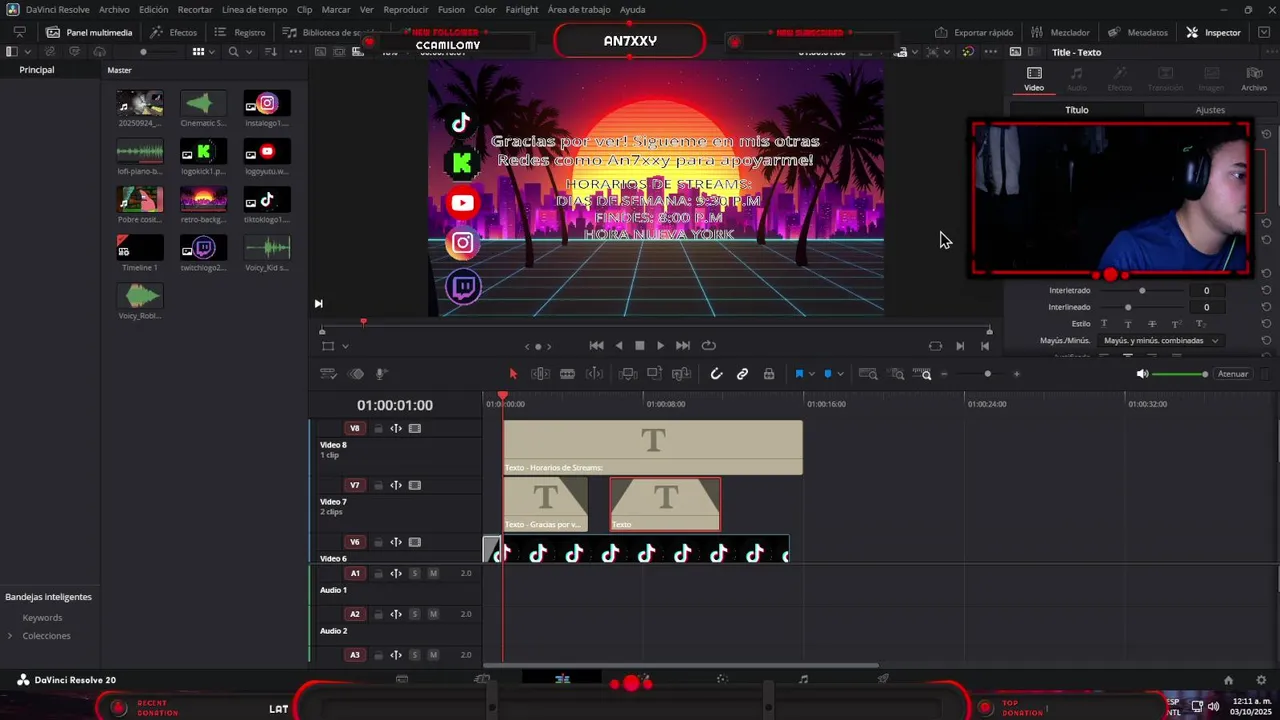The height and width of the screenshot is (720, 1280).
Task: Click the detail zoom icon
Action: (897, 374)
